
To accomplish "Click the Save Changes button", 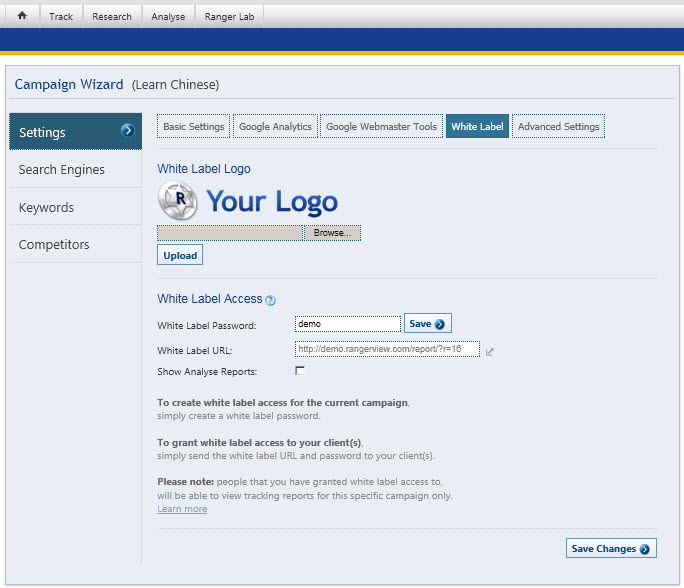I will tap(611, 548).
